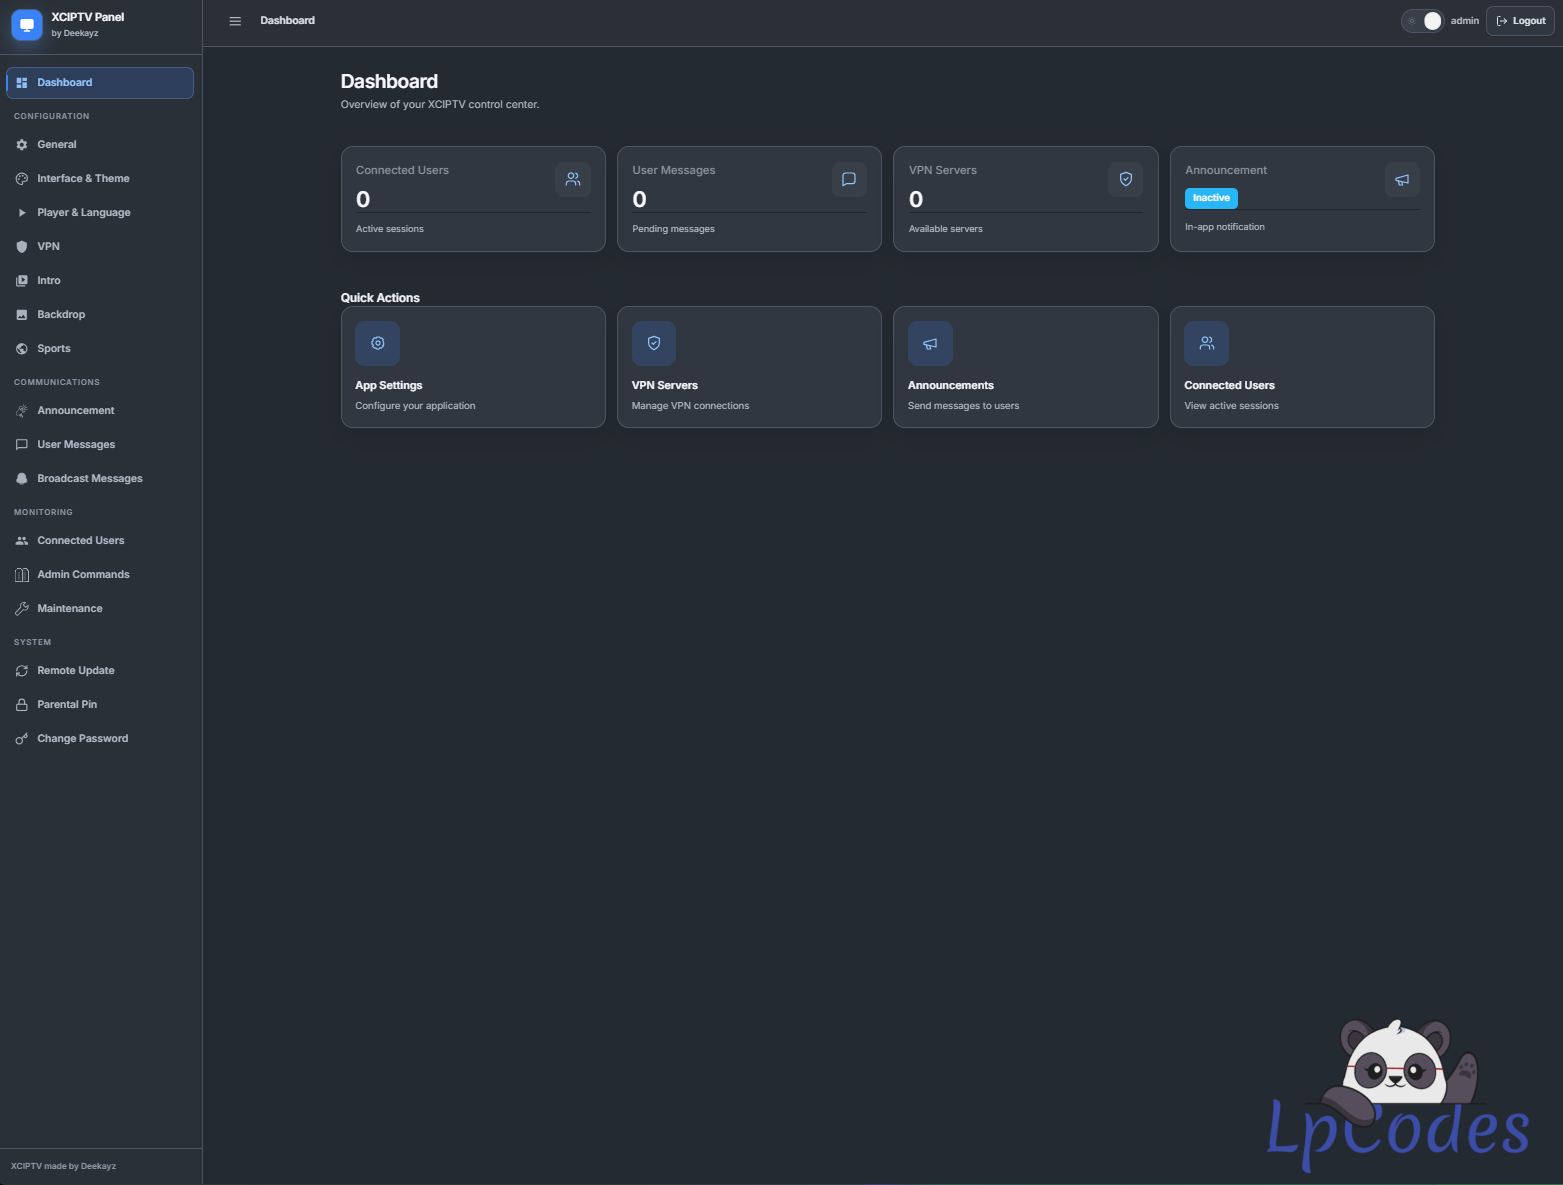This screenshot has height=1185, width=1563.
Task: Open the Announcements quick action megaphone icon
Action: (x=930, y=343)
